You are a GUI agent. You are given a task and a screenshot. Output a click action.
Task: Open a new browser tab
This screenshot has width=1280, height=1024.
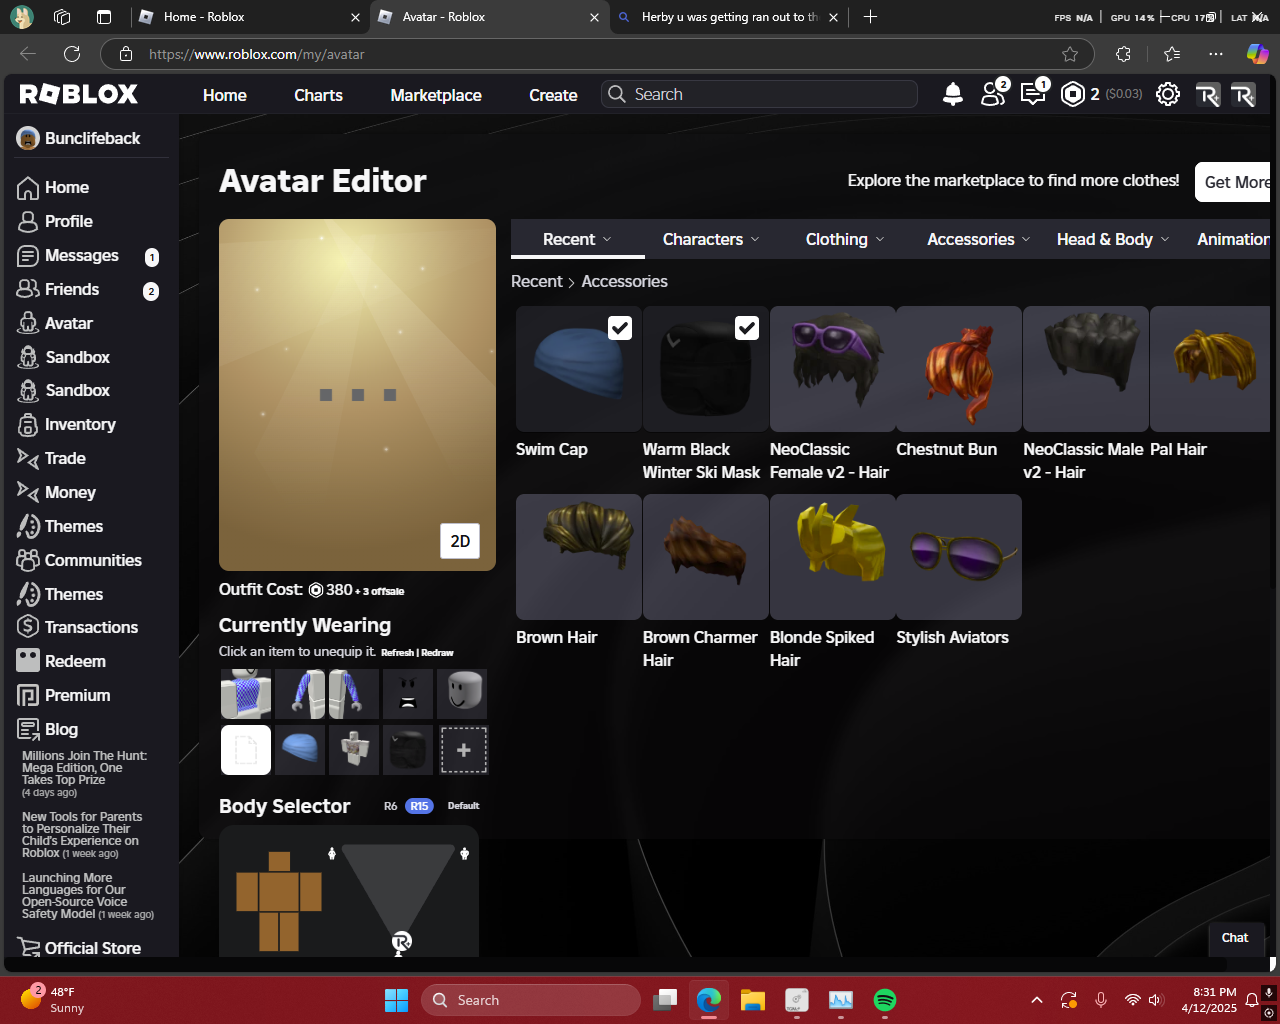(x=870, y=17)
